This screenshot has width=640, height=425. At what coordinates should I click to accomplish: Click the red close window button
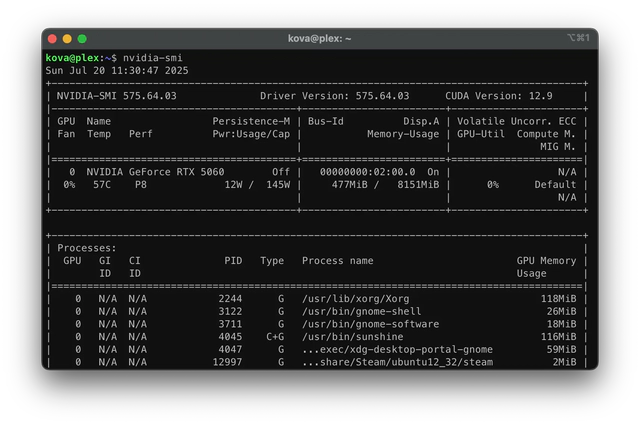(x=53, y=38)
